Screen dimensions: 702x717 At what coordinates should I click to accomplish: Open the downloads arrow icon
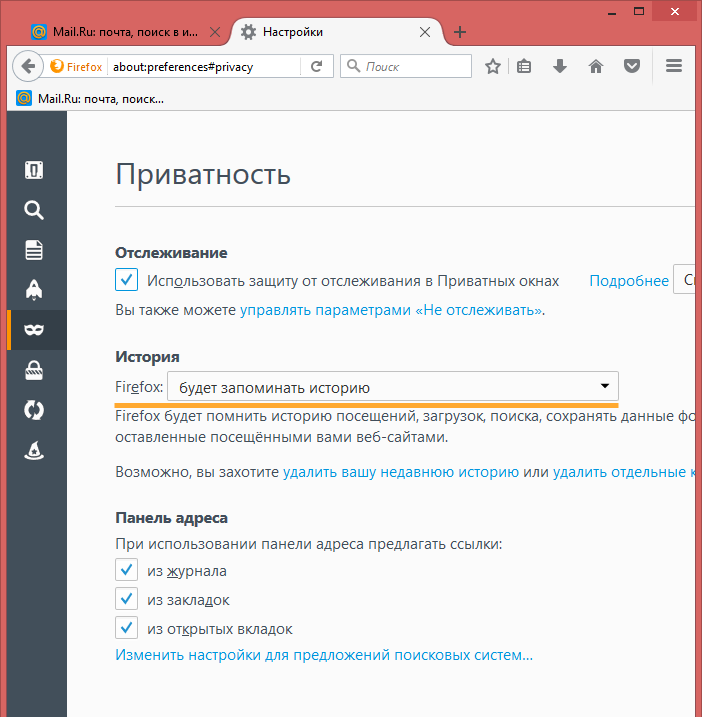tap(560, 67)
